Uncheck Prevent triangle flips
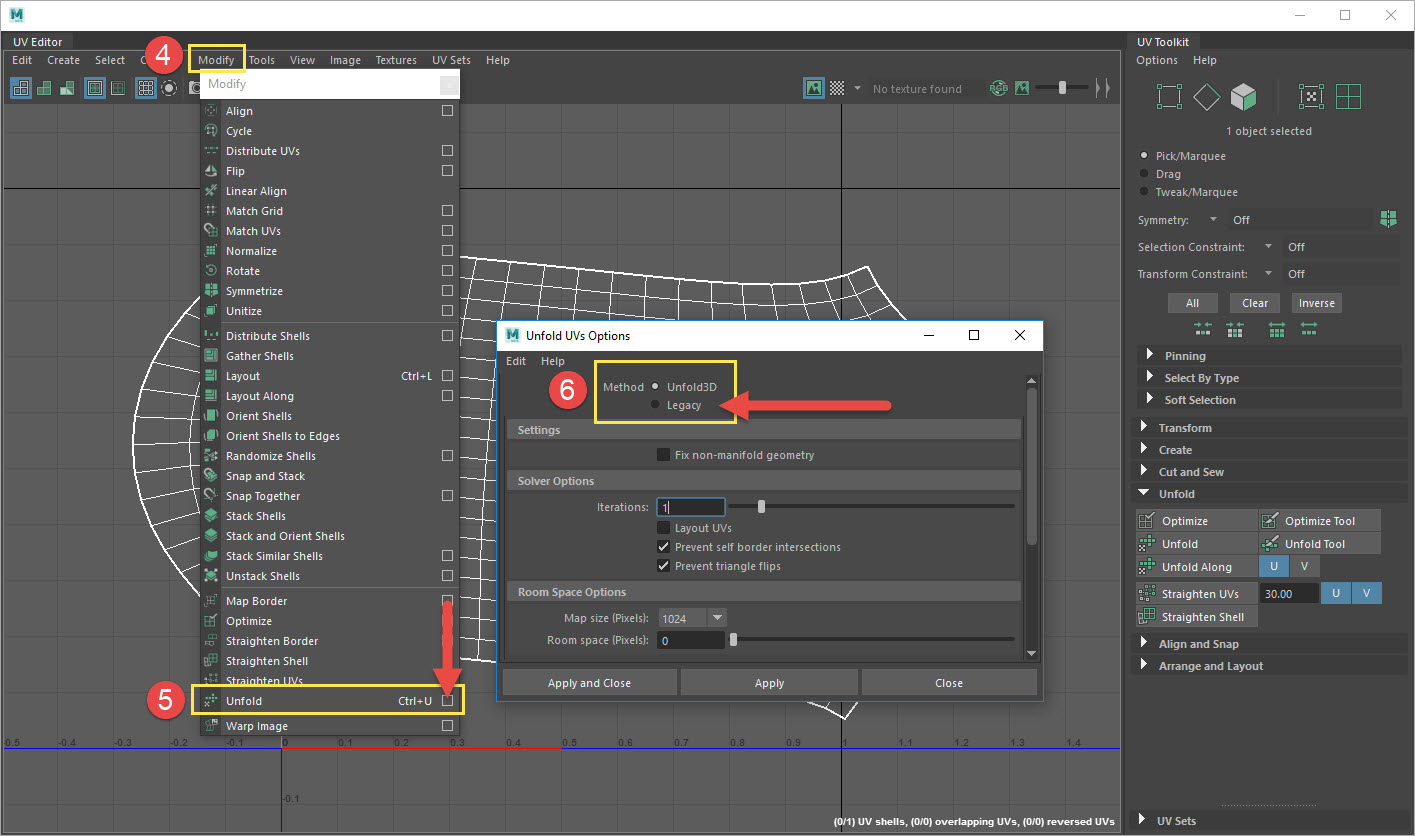This screenshot has height=836, width=1415. (x=663, y=566)
